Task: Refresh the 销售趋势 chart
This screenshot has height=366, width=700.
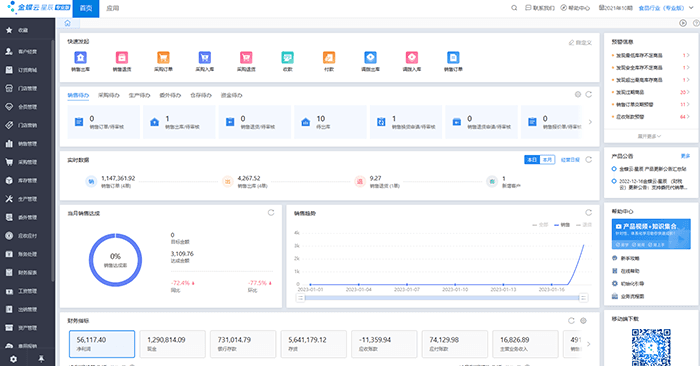Action: [x=588, y=213]
